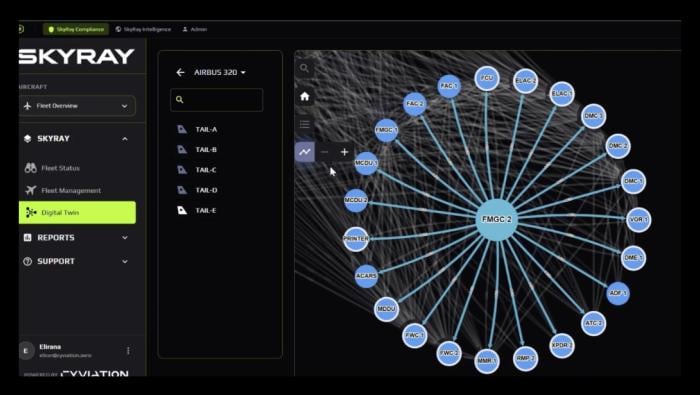Go back using the arrow beside AIRBUS 320
Screen dimensions: 700x395
click(x=180, y=72)
